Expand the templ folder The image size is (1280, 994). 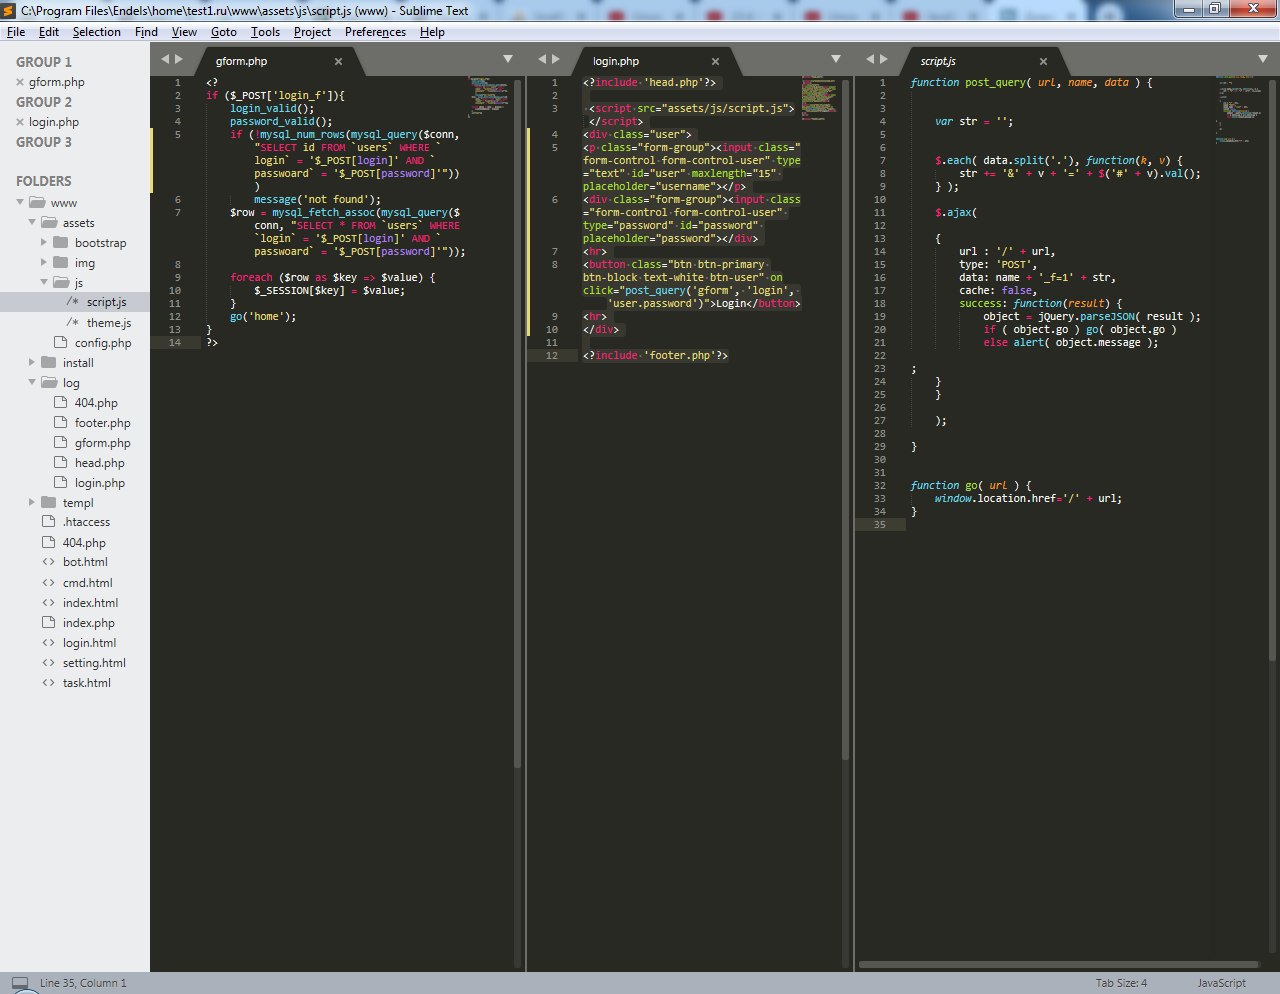(32, 502)
